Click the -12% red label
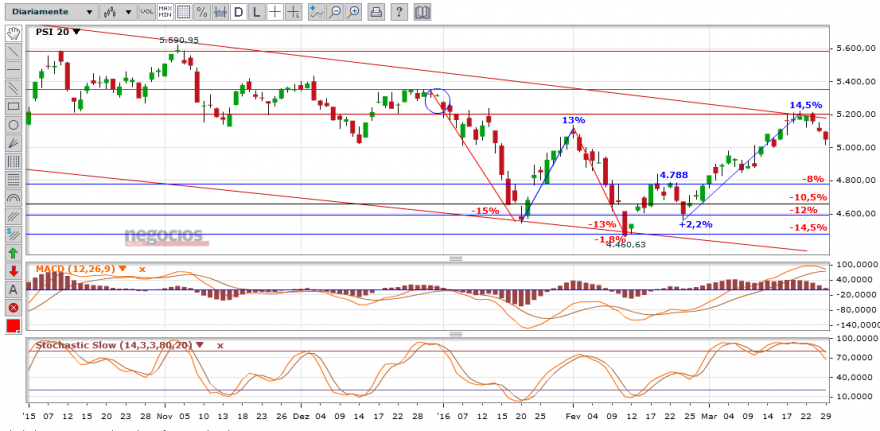880x431 pixels. [x=804, y=210]
